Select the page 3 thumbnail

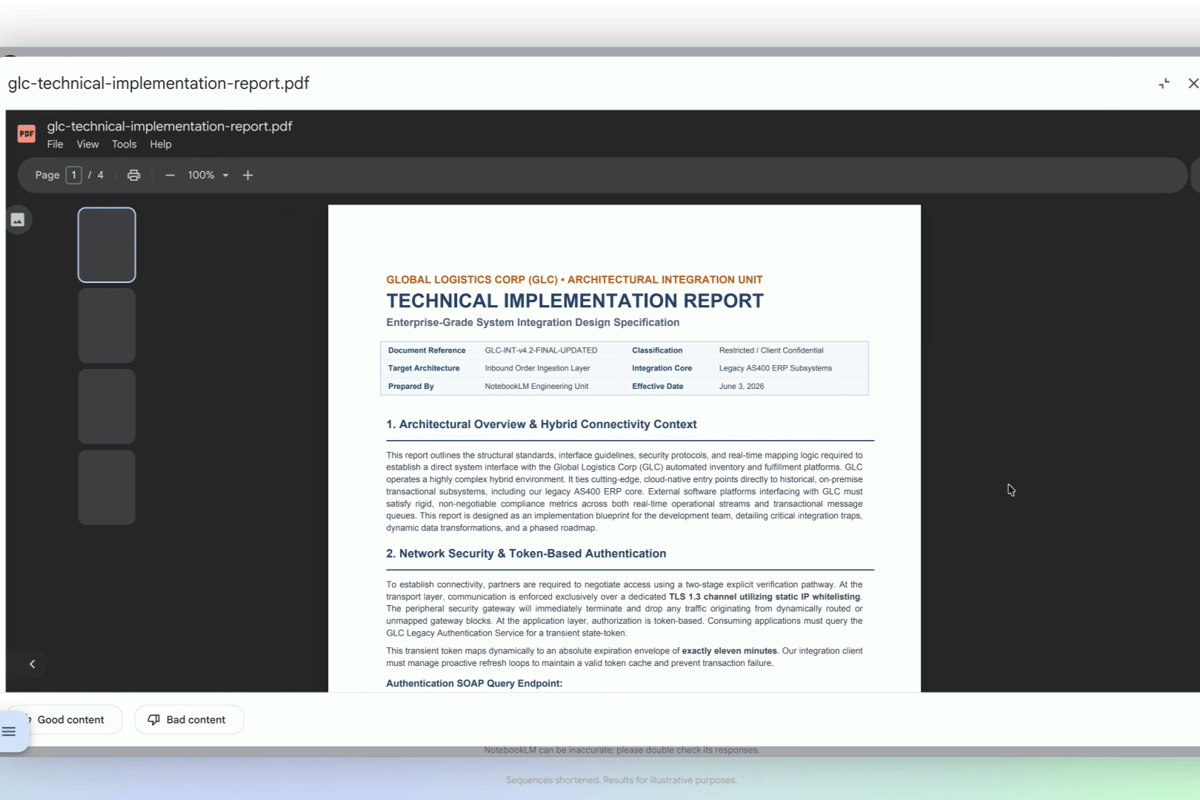coord(107,407)
